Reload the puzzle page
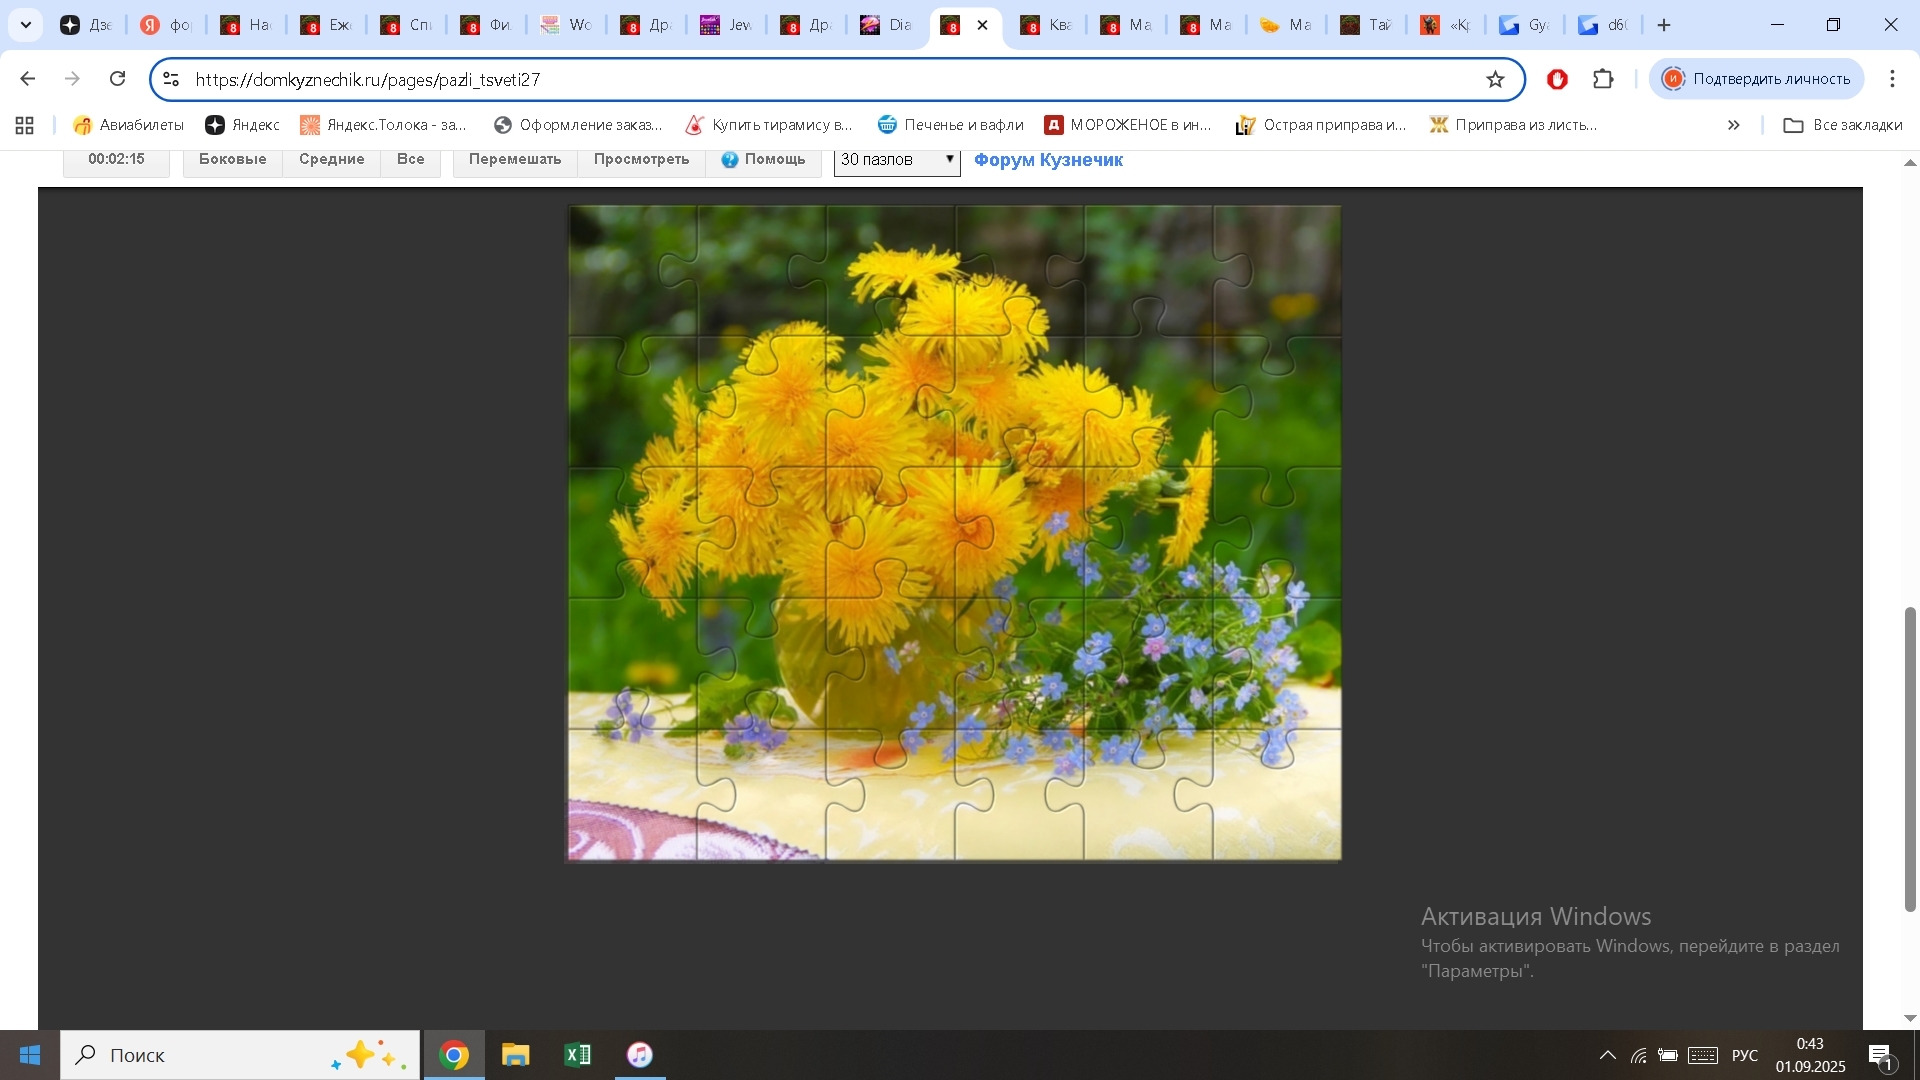 118,79
